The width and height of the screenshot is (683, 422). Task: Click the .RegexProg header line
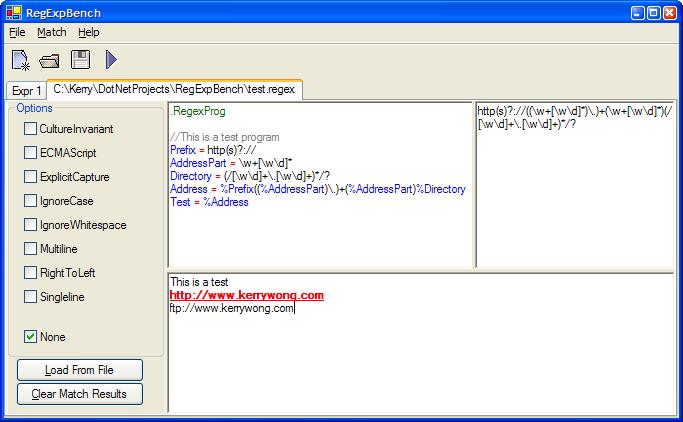[x=198, y=111]
